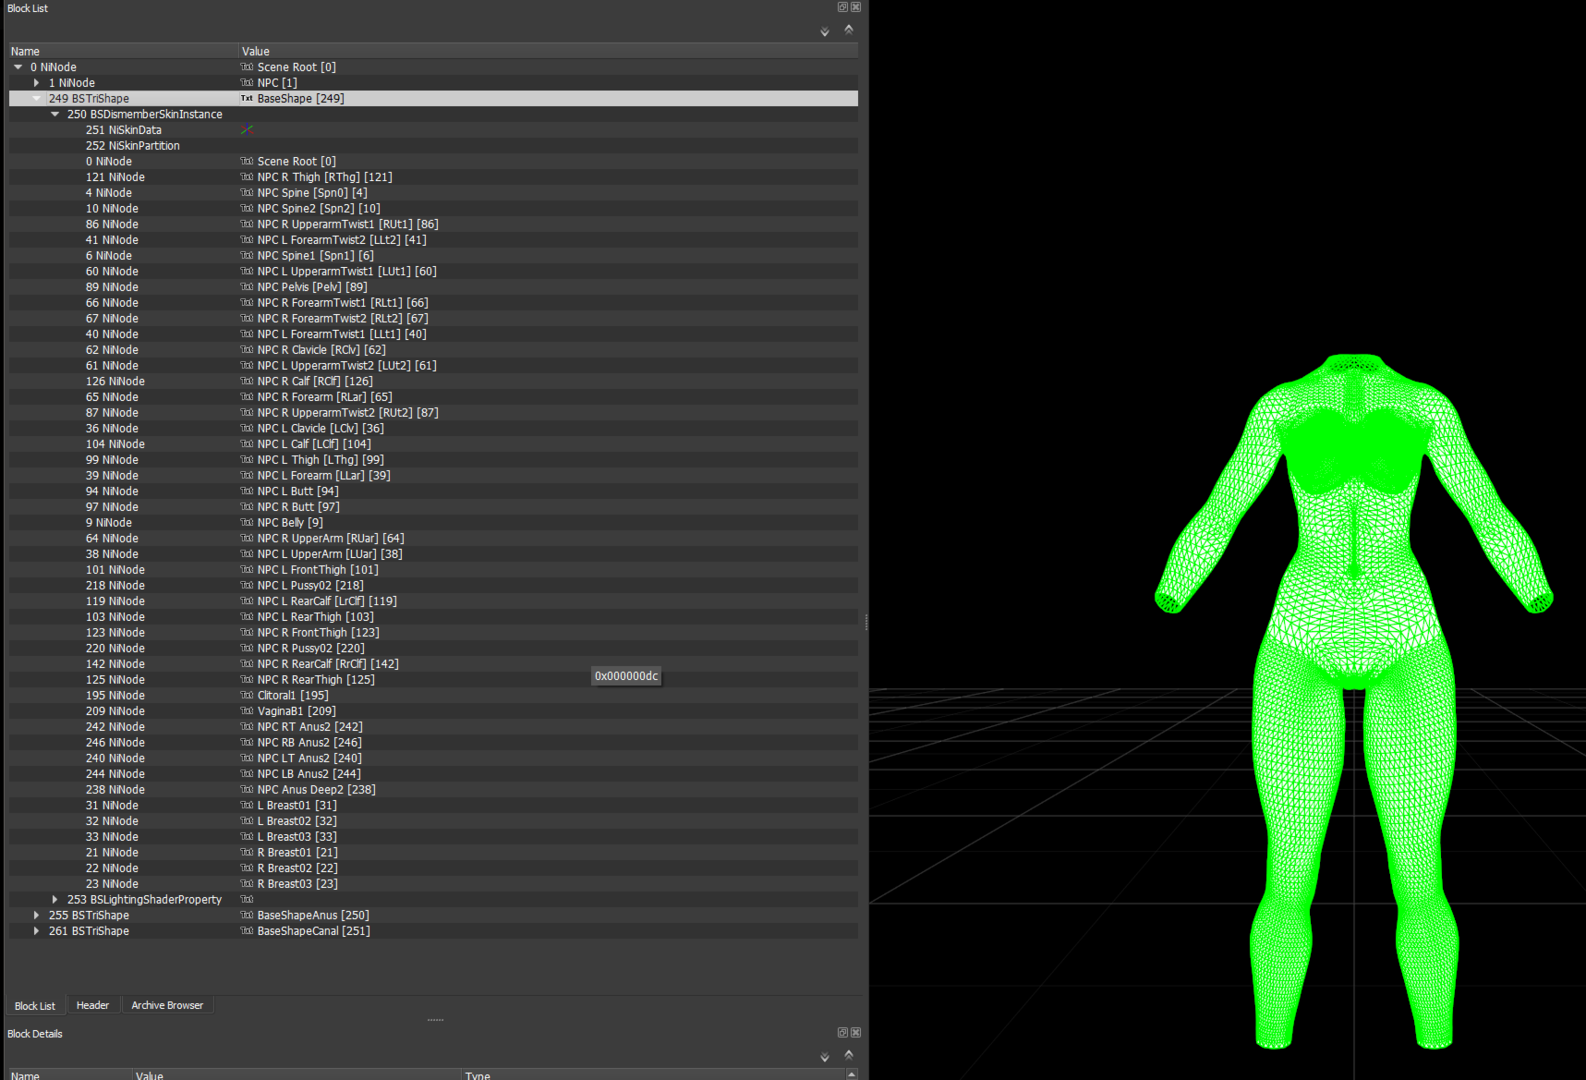Click the splitter handle between Block List and Details
Screen dimensions: 1586x1080
[435, 1020]
